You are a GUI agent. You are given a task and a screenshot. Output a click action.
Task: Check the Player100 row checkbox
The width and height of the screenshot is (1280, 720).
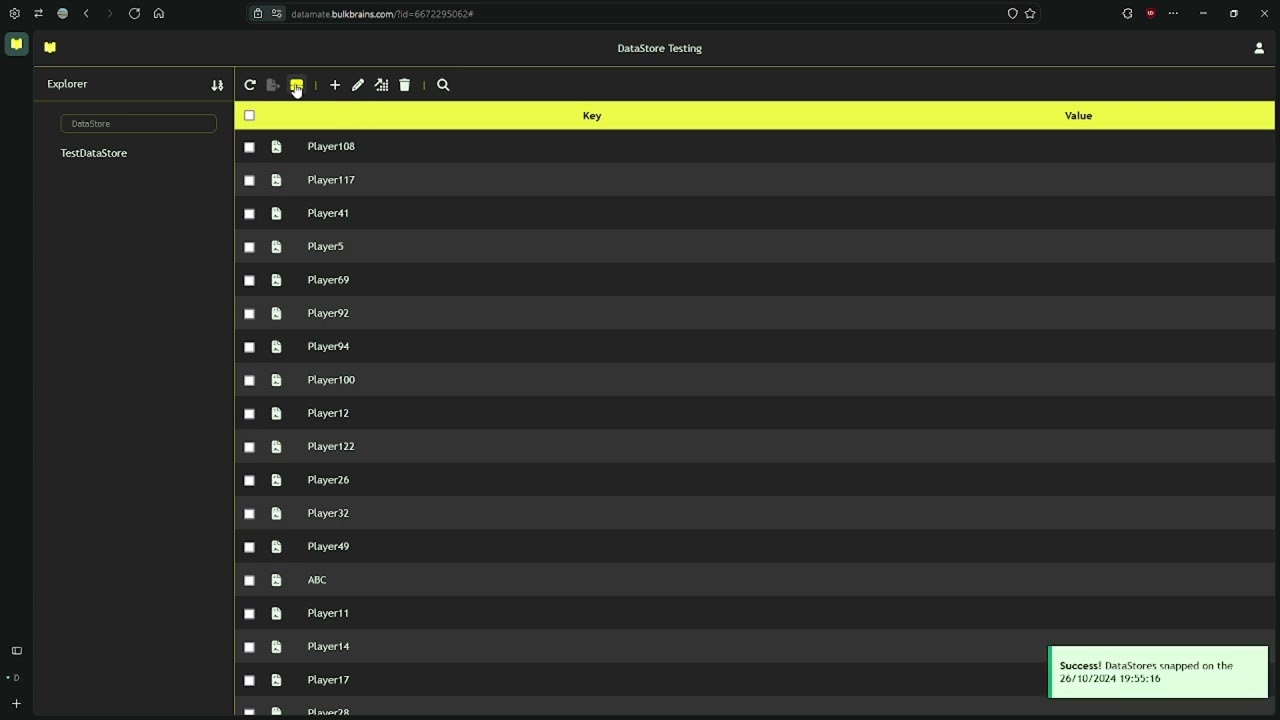click(x=249, y=380)
